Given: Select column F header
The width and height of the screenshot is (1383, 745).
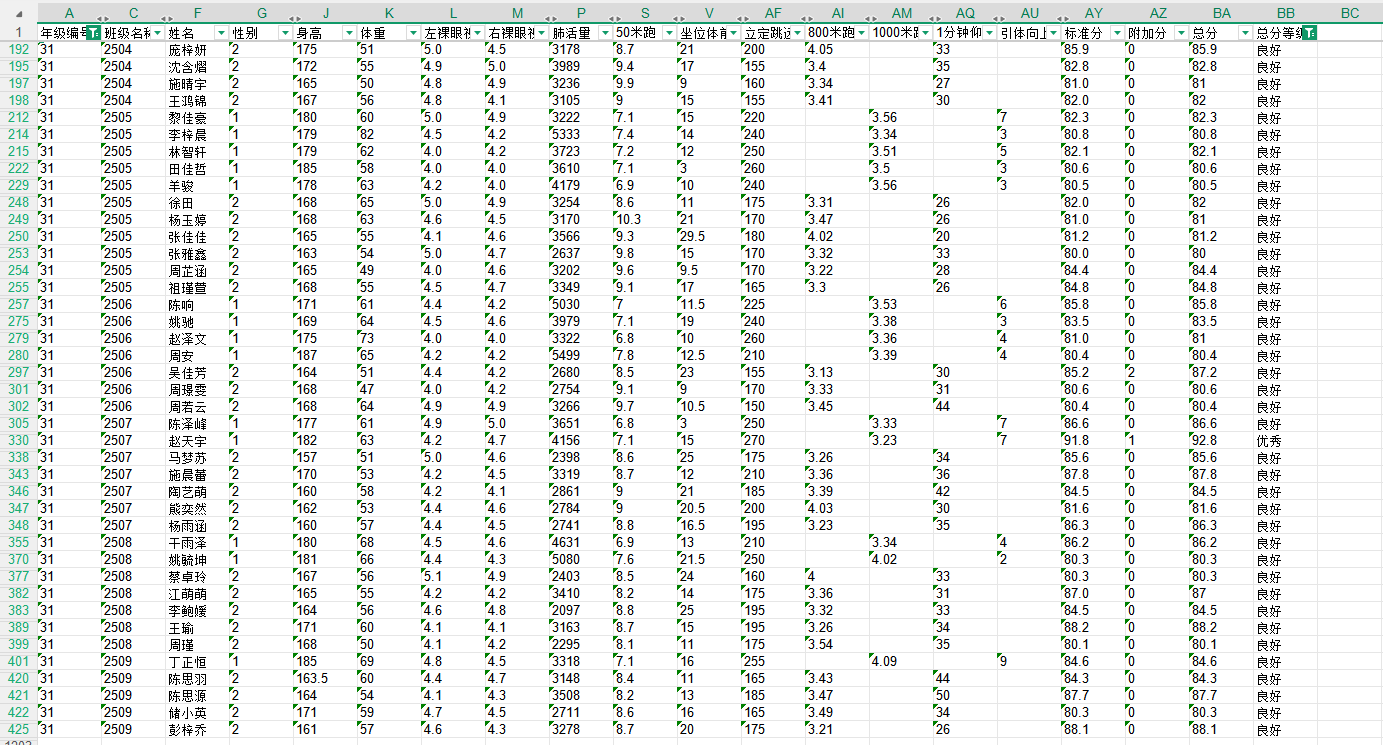Looking at the screenshot, I should point(197,12).
